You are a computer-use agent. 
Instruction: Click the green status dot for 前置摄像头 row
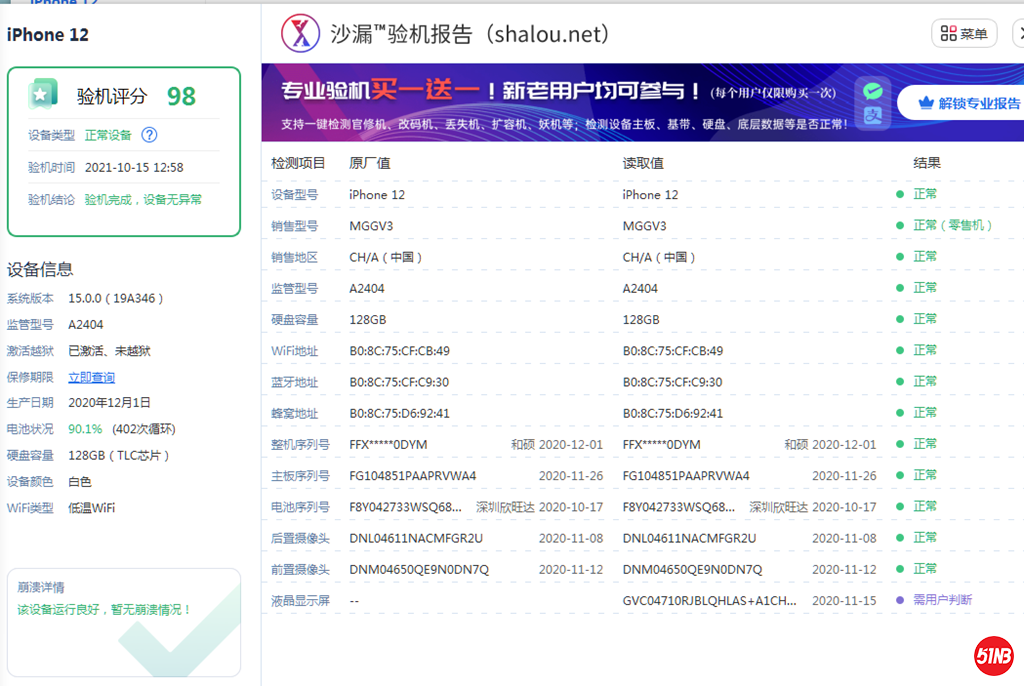[900, 569]
